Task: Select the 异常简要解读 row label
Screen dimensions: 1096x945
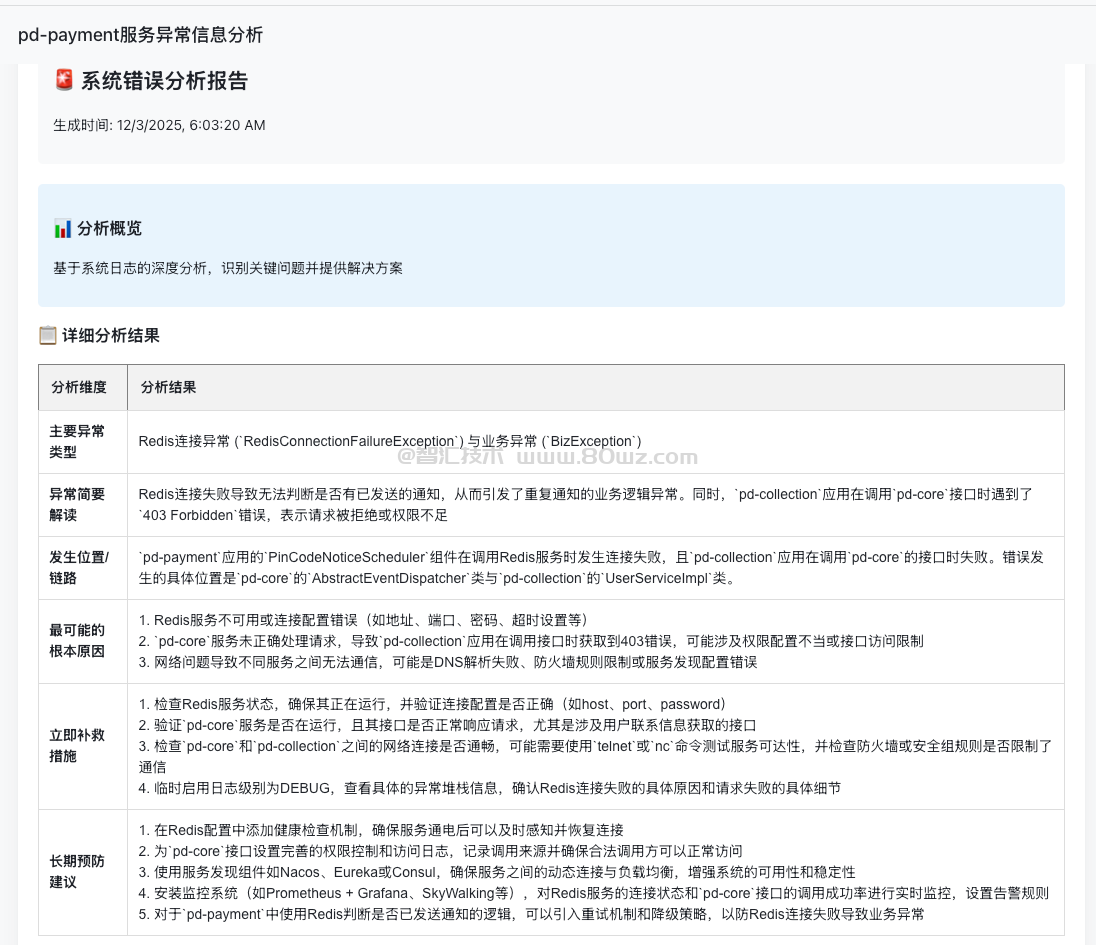Action: coord(77,504)
